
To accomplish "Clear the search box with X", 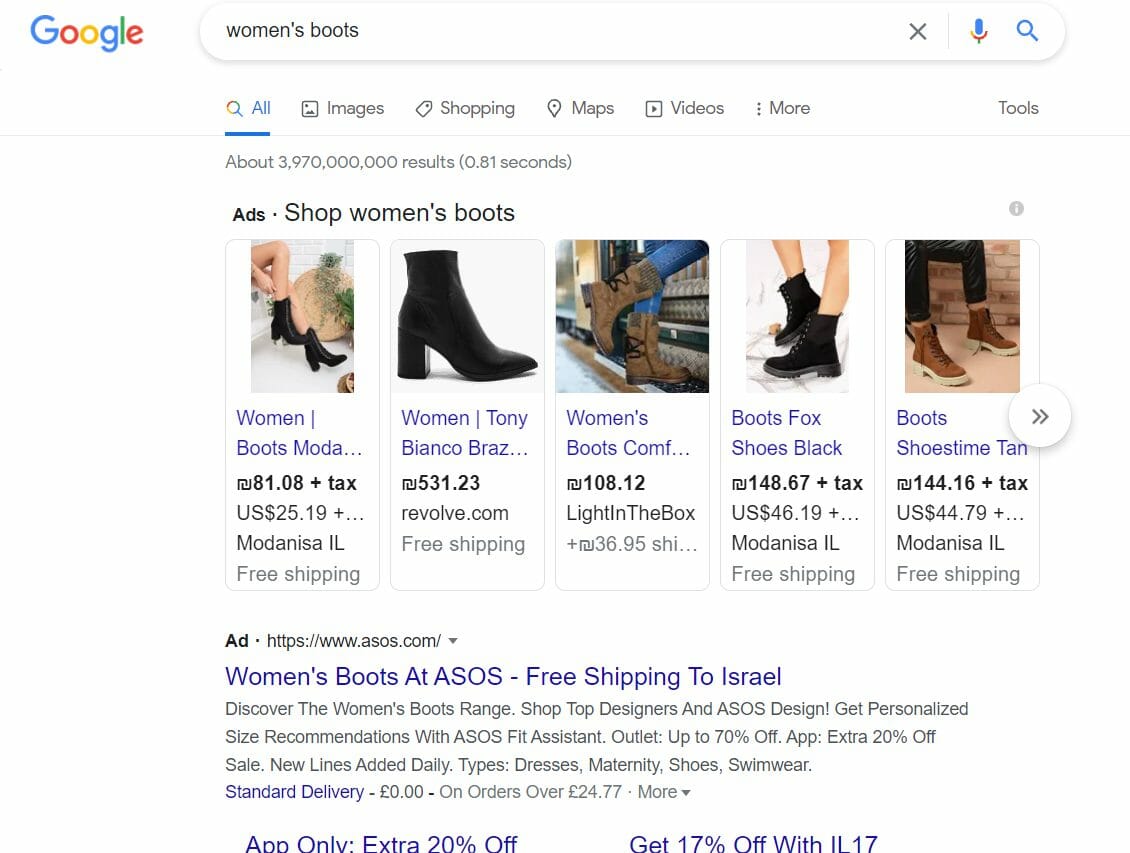I will click(917, 32).
